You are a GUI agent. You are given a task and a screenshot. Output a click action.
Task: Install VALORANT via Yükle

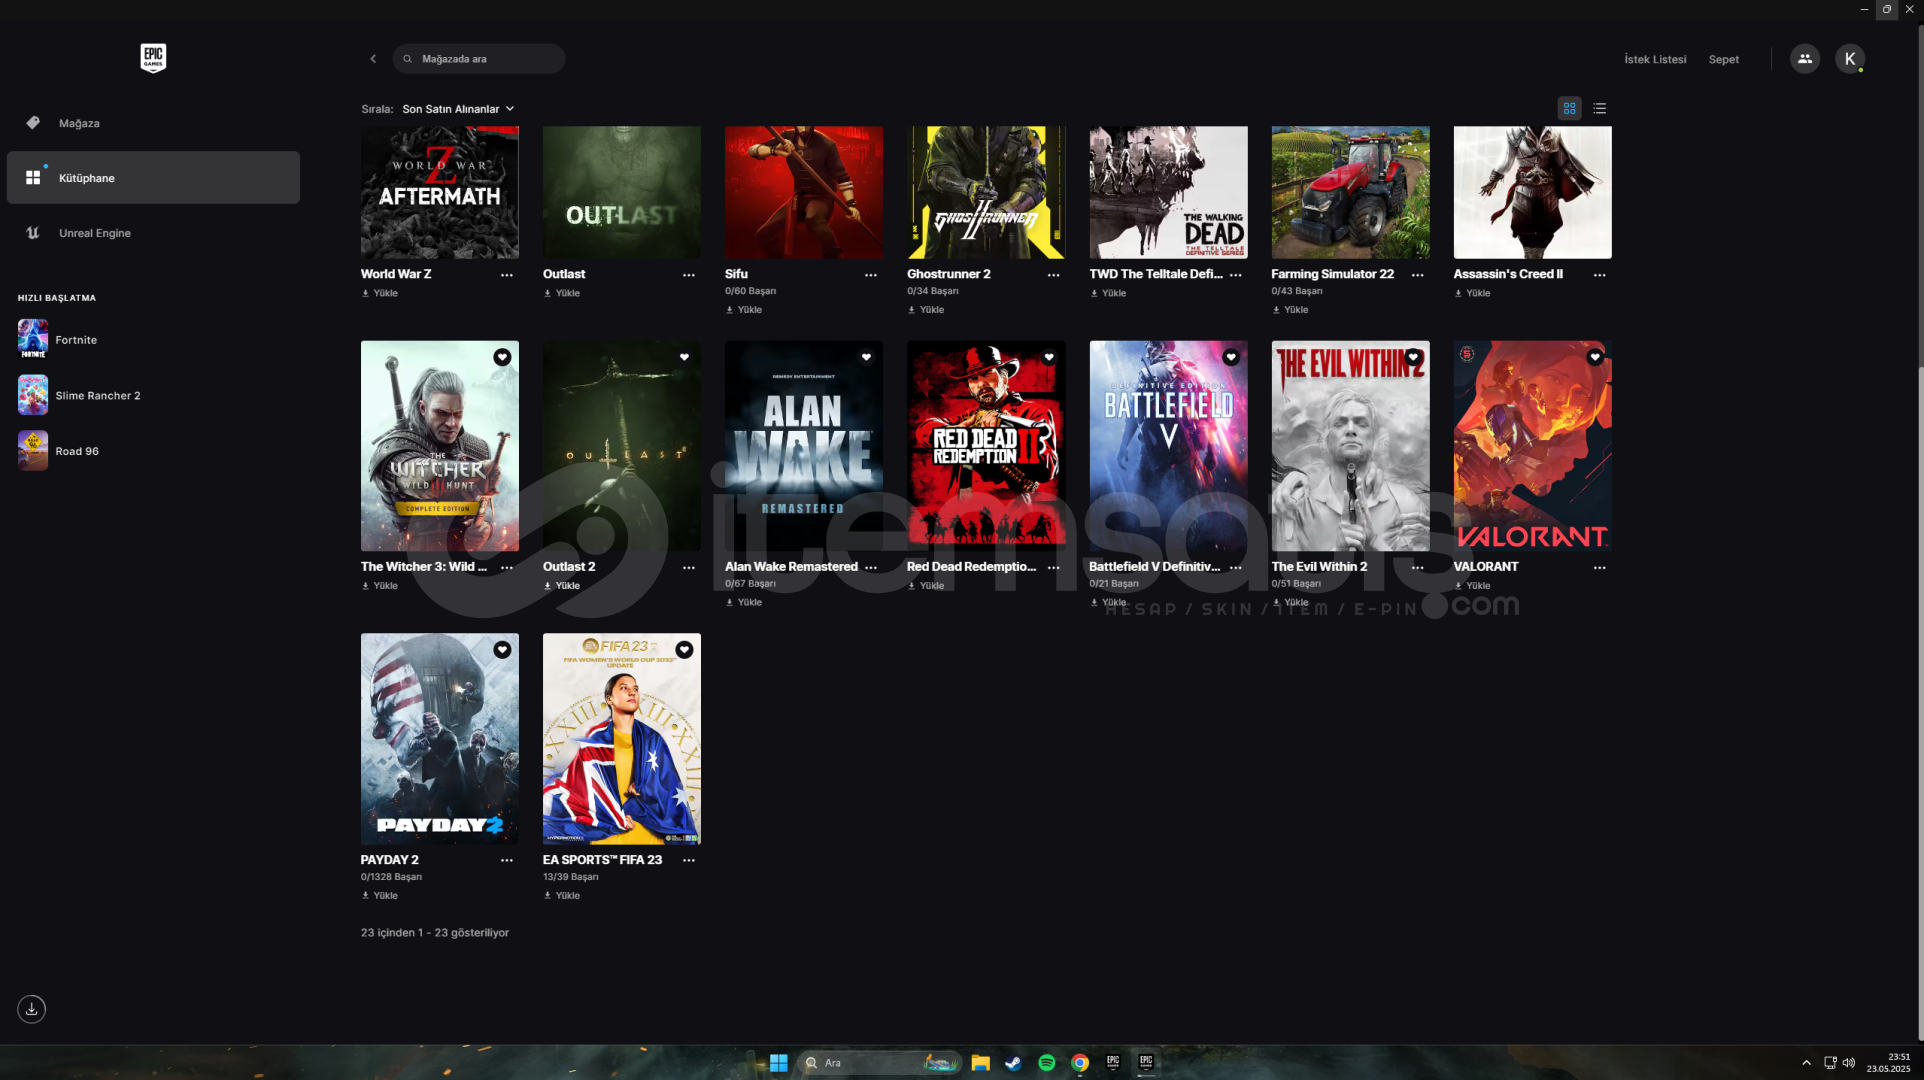1472,586
